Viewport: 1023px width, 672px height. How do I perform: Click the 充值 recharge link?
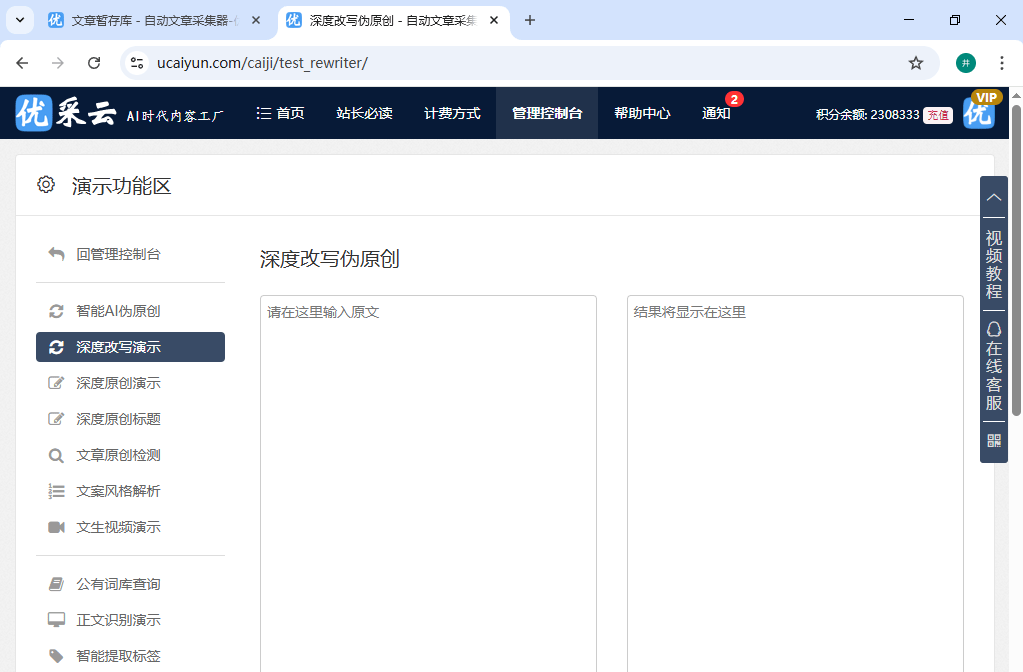[x=937, y=115]
